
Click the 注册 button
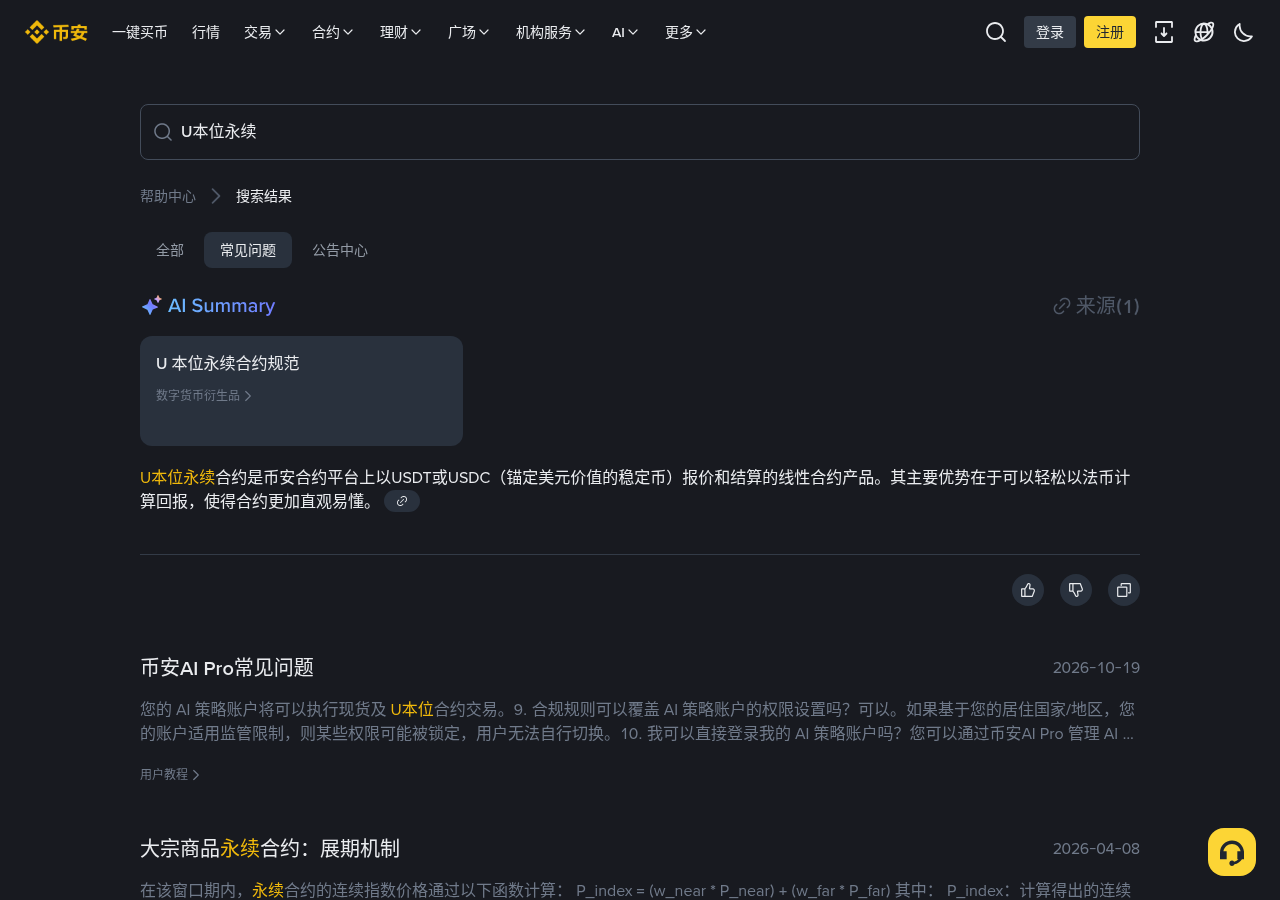click(x=1110, y=32)
